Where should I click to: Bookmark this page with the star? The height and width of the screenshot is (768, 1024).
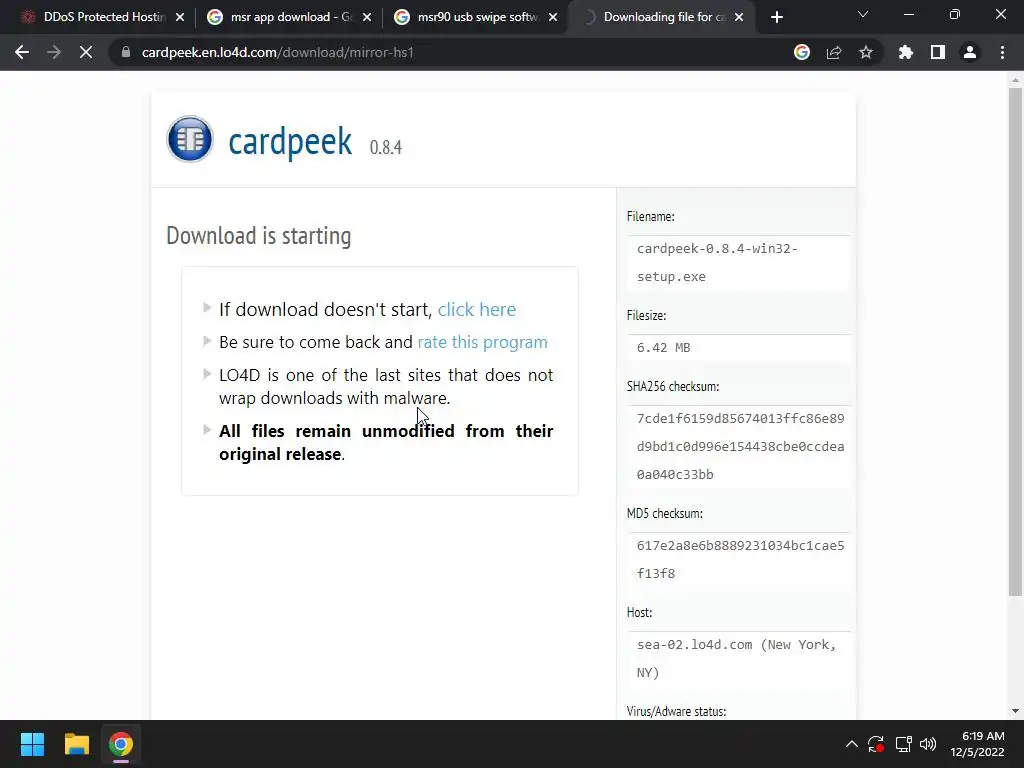[x=866, y=52]
